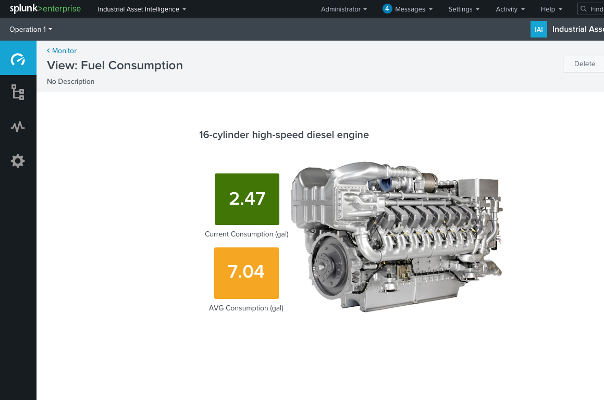Open the activity pulse sidebar icon

[x=17, y=127]
